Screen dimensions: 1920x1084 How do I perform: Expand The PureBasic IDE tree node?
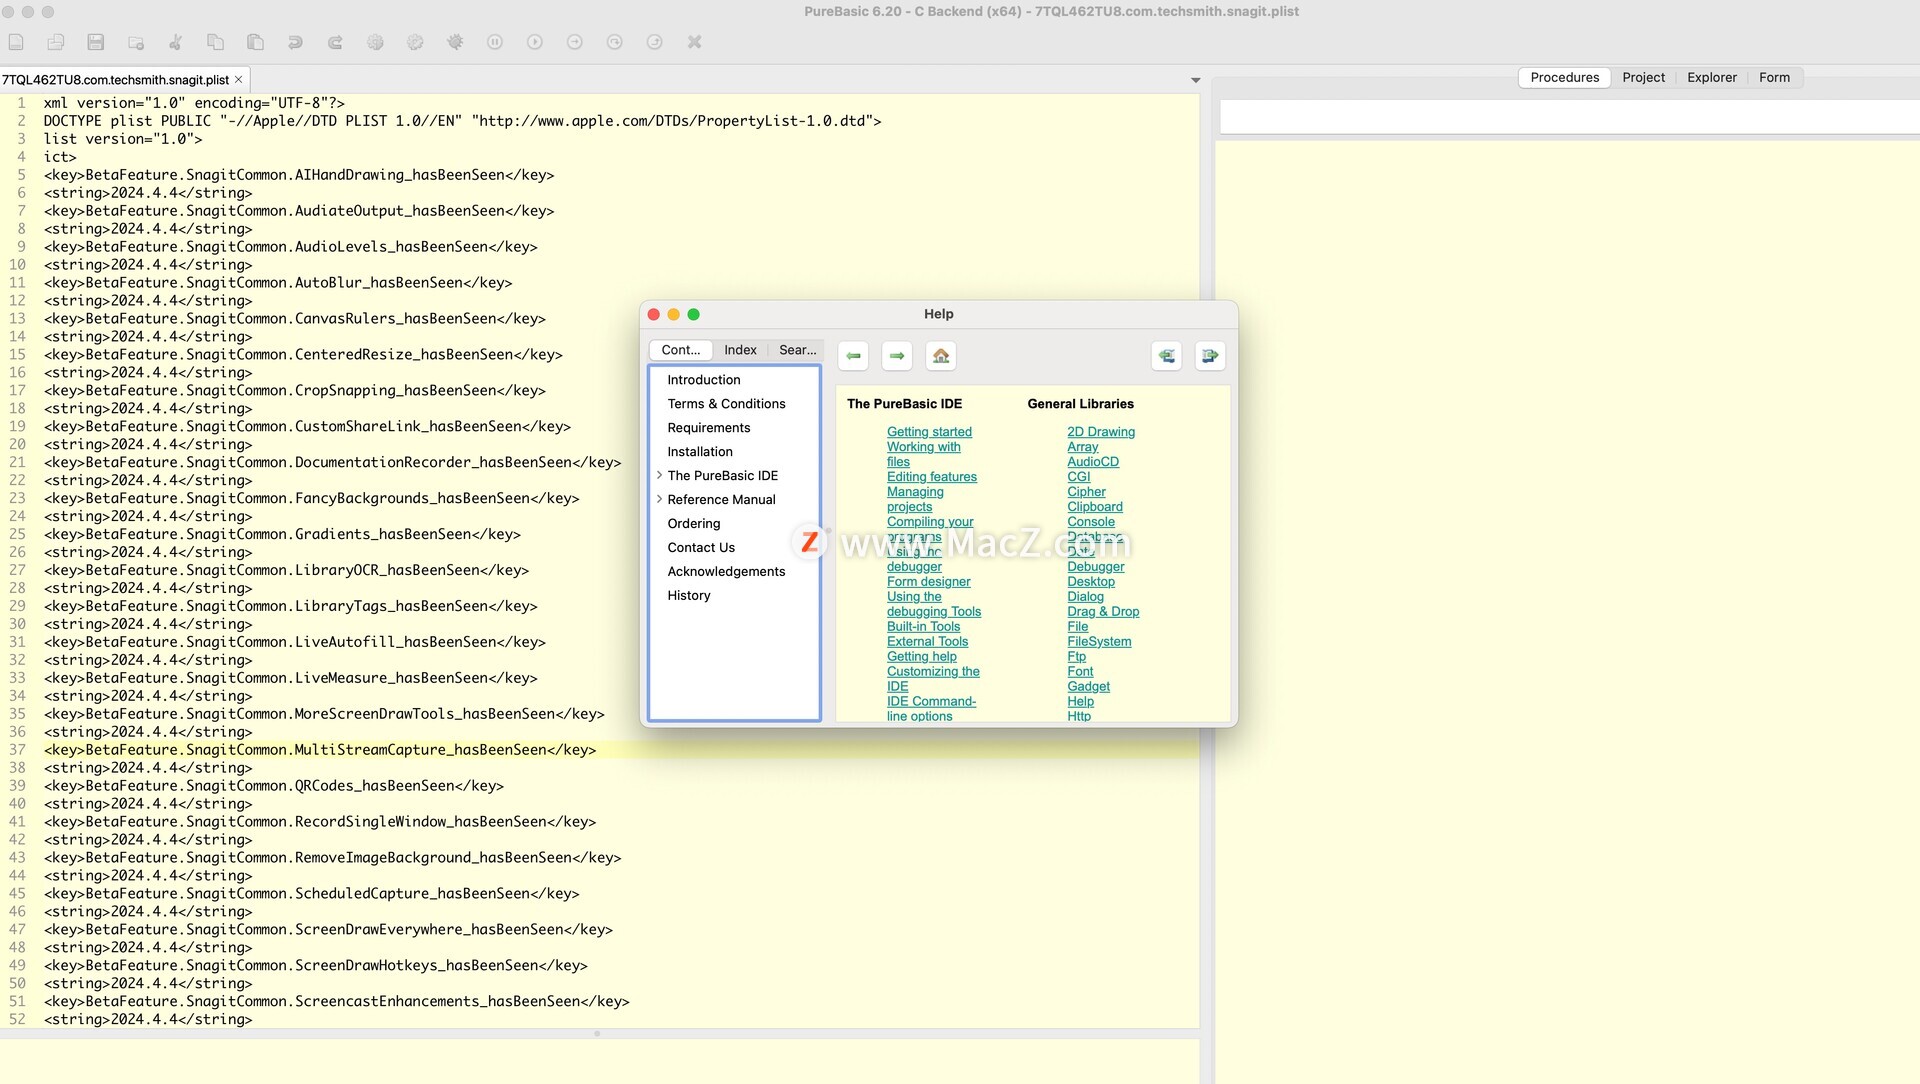[659, 475]
